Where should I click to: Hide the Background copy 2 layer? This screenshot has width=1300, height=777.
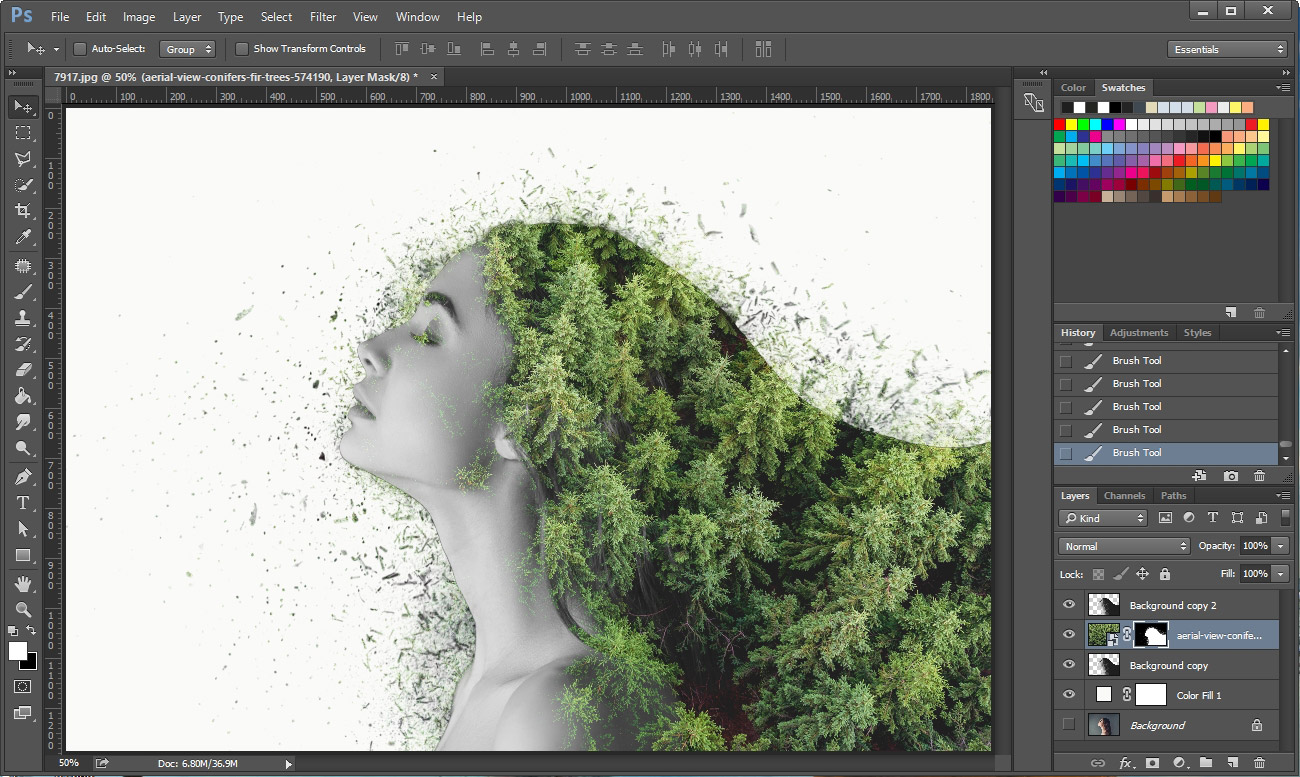(x=1069, y=605)
